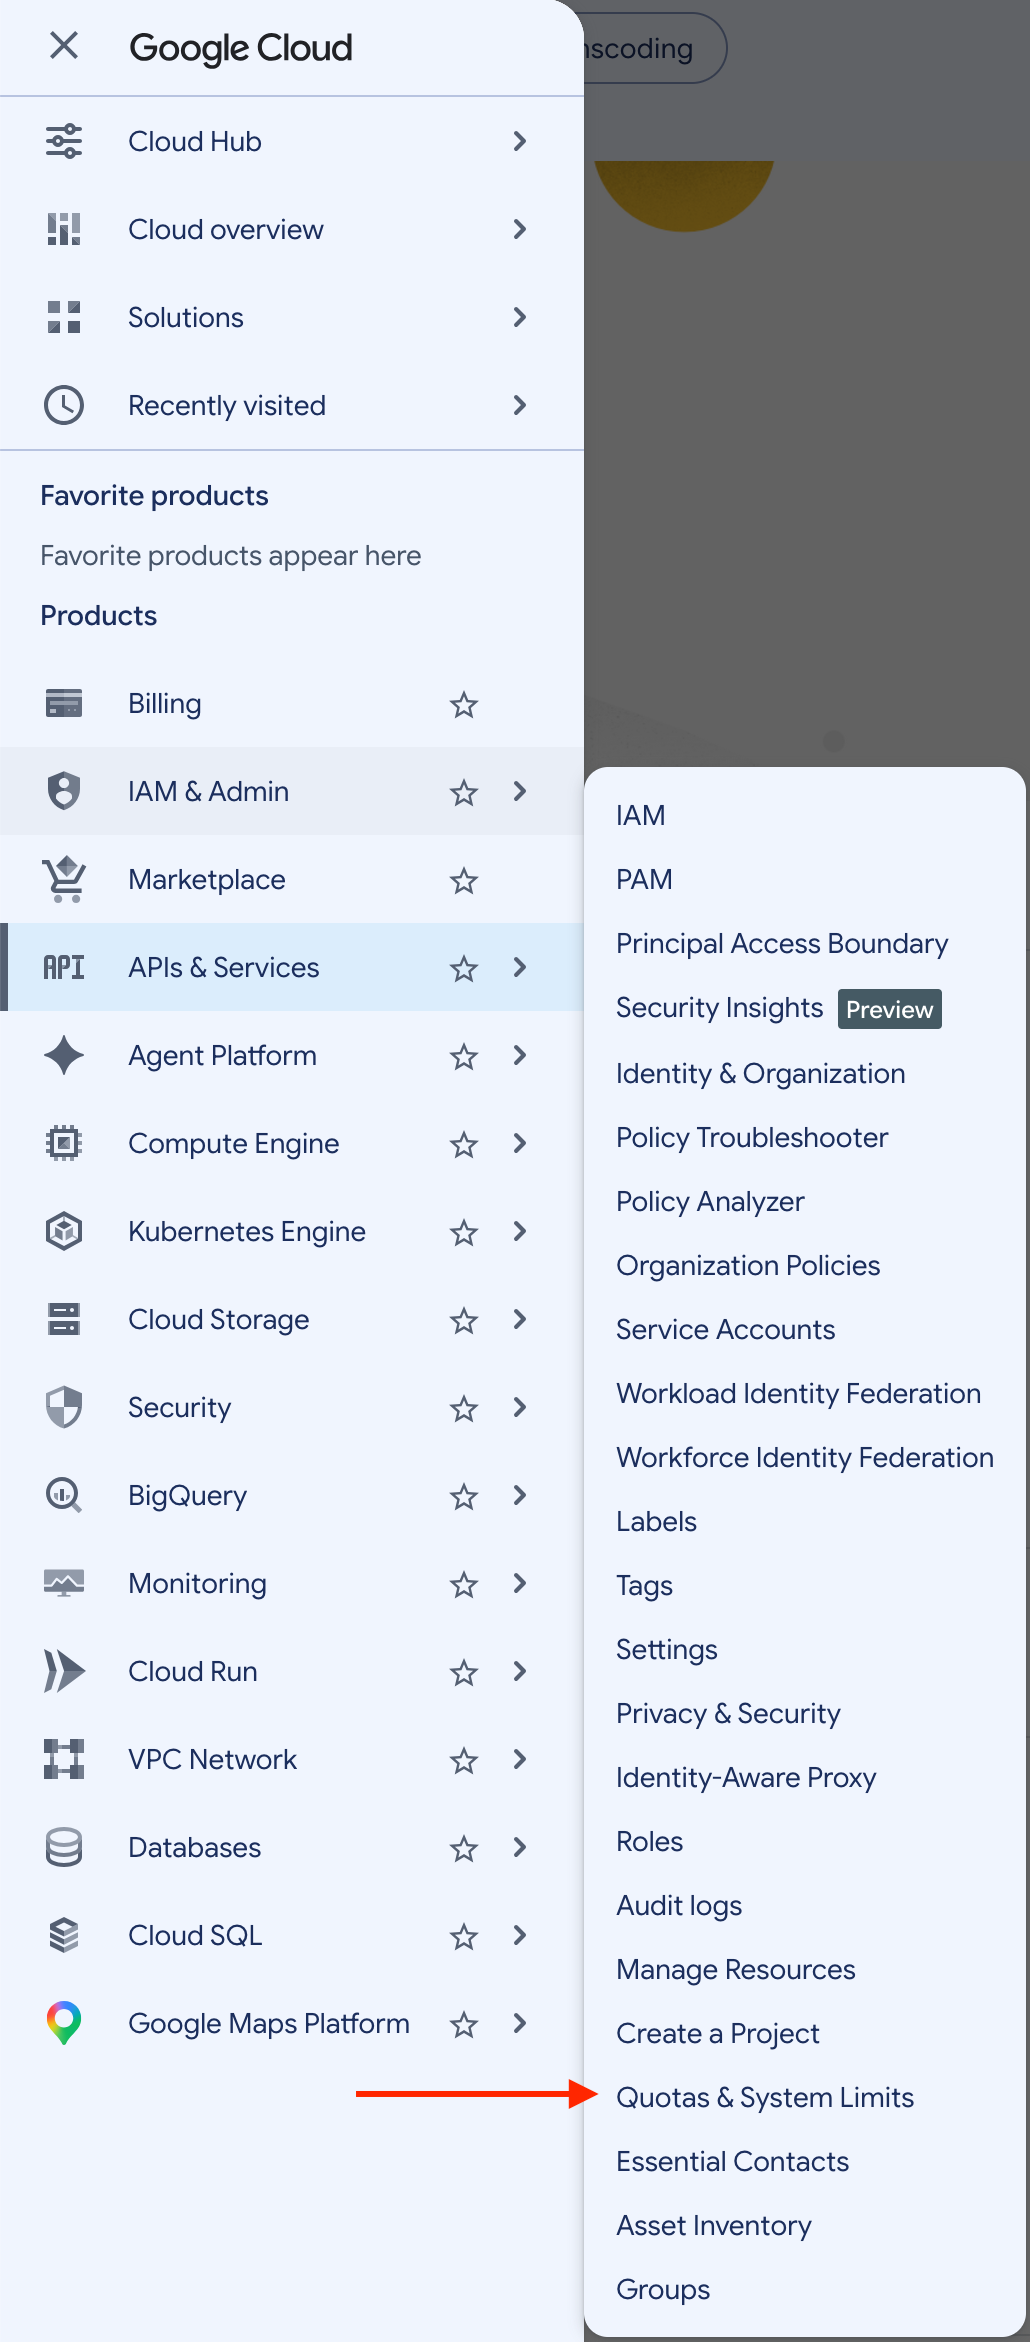Image resolution: width=1030 pixels, height=2342 pixels.
Task: Expand the Cloud Hub submenu chevron
Action: [519, 141]
